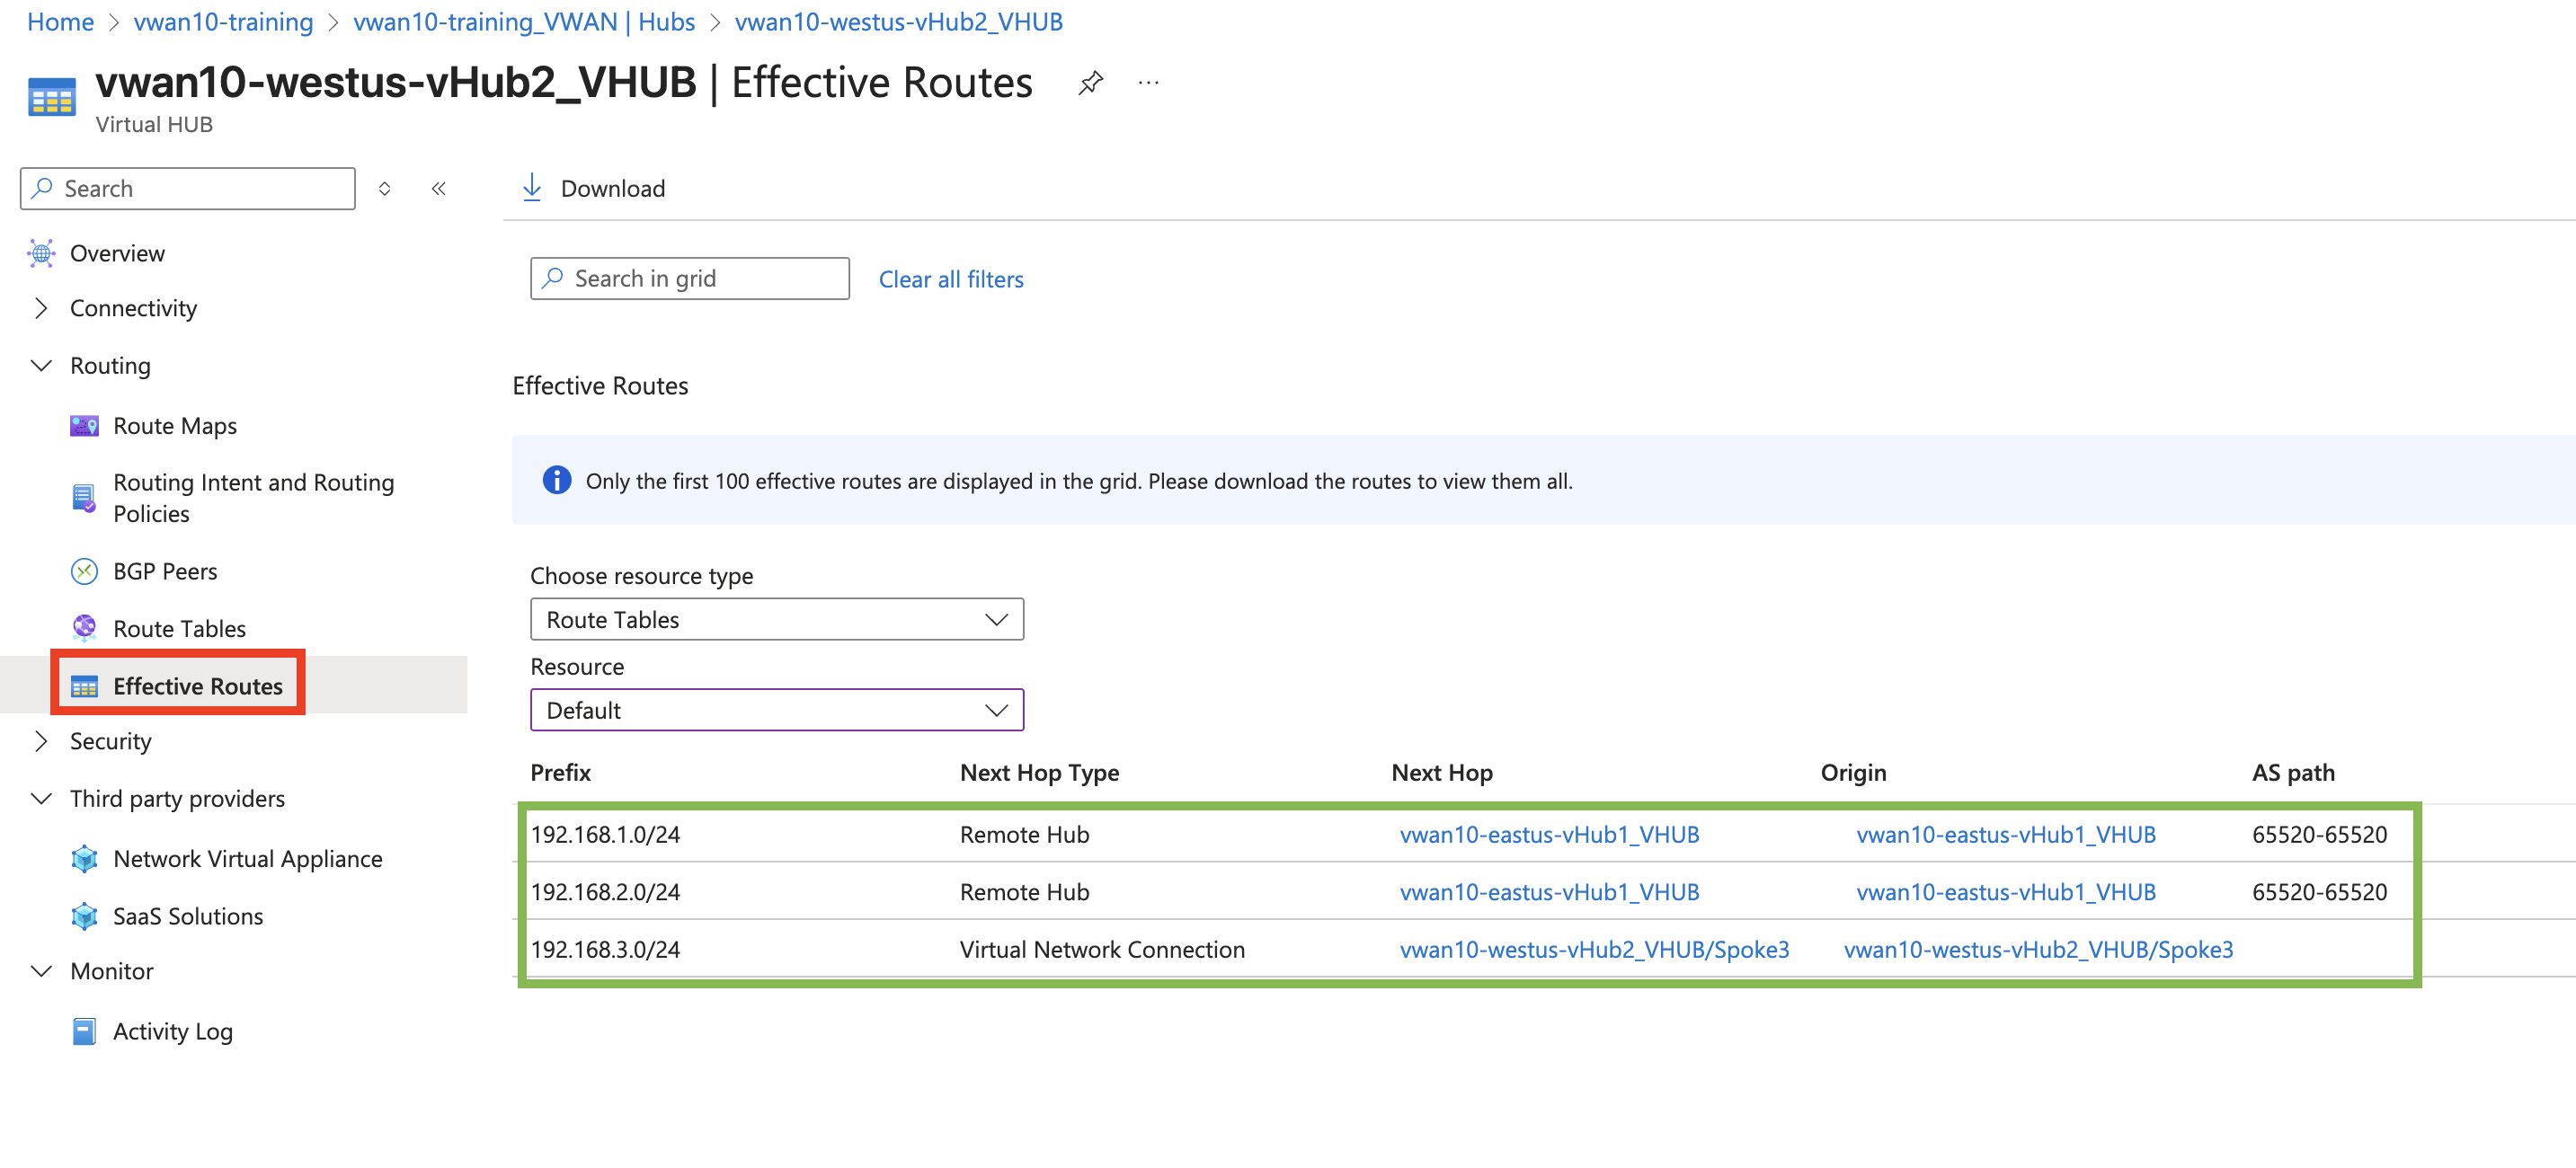Click Clear all filters link

pos(950,279)
